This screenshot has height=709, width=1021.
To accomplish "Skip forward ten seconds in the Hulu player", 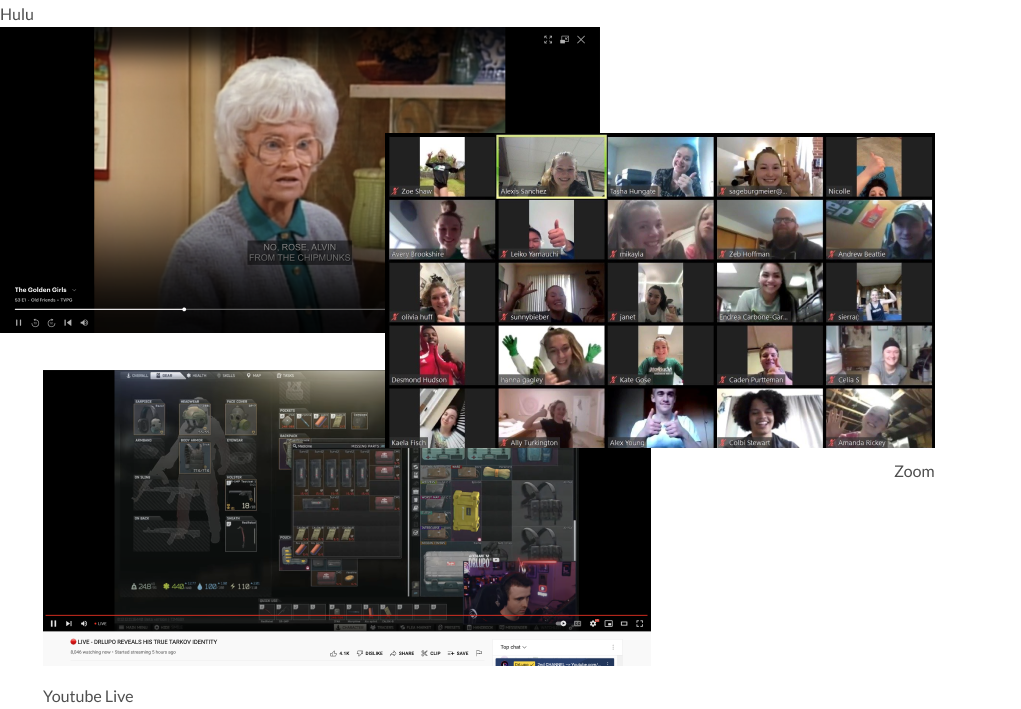I will click(x=51, y=323).
